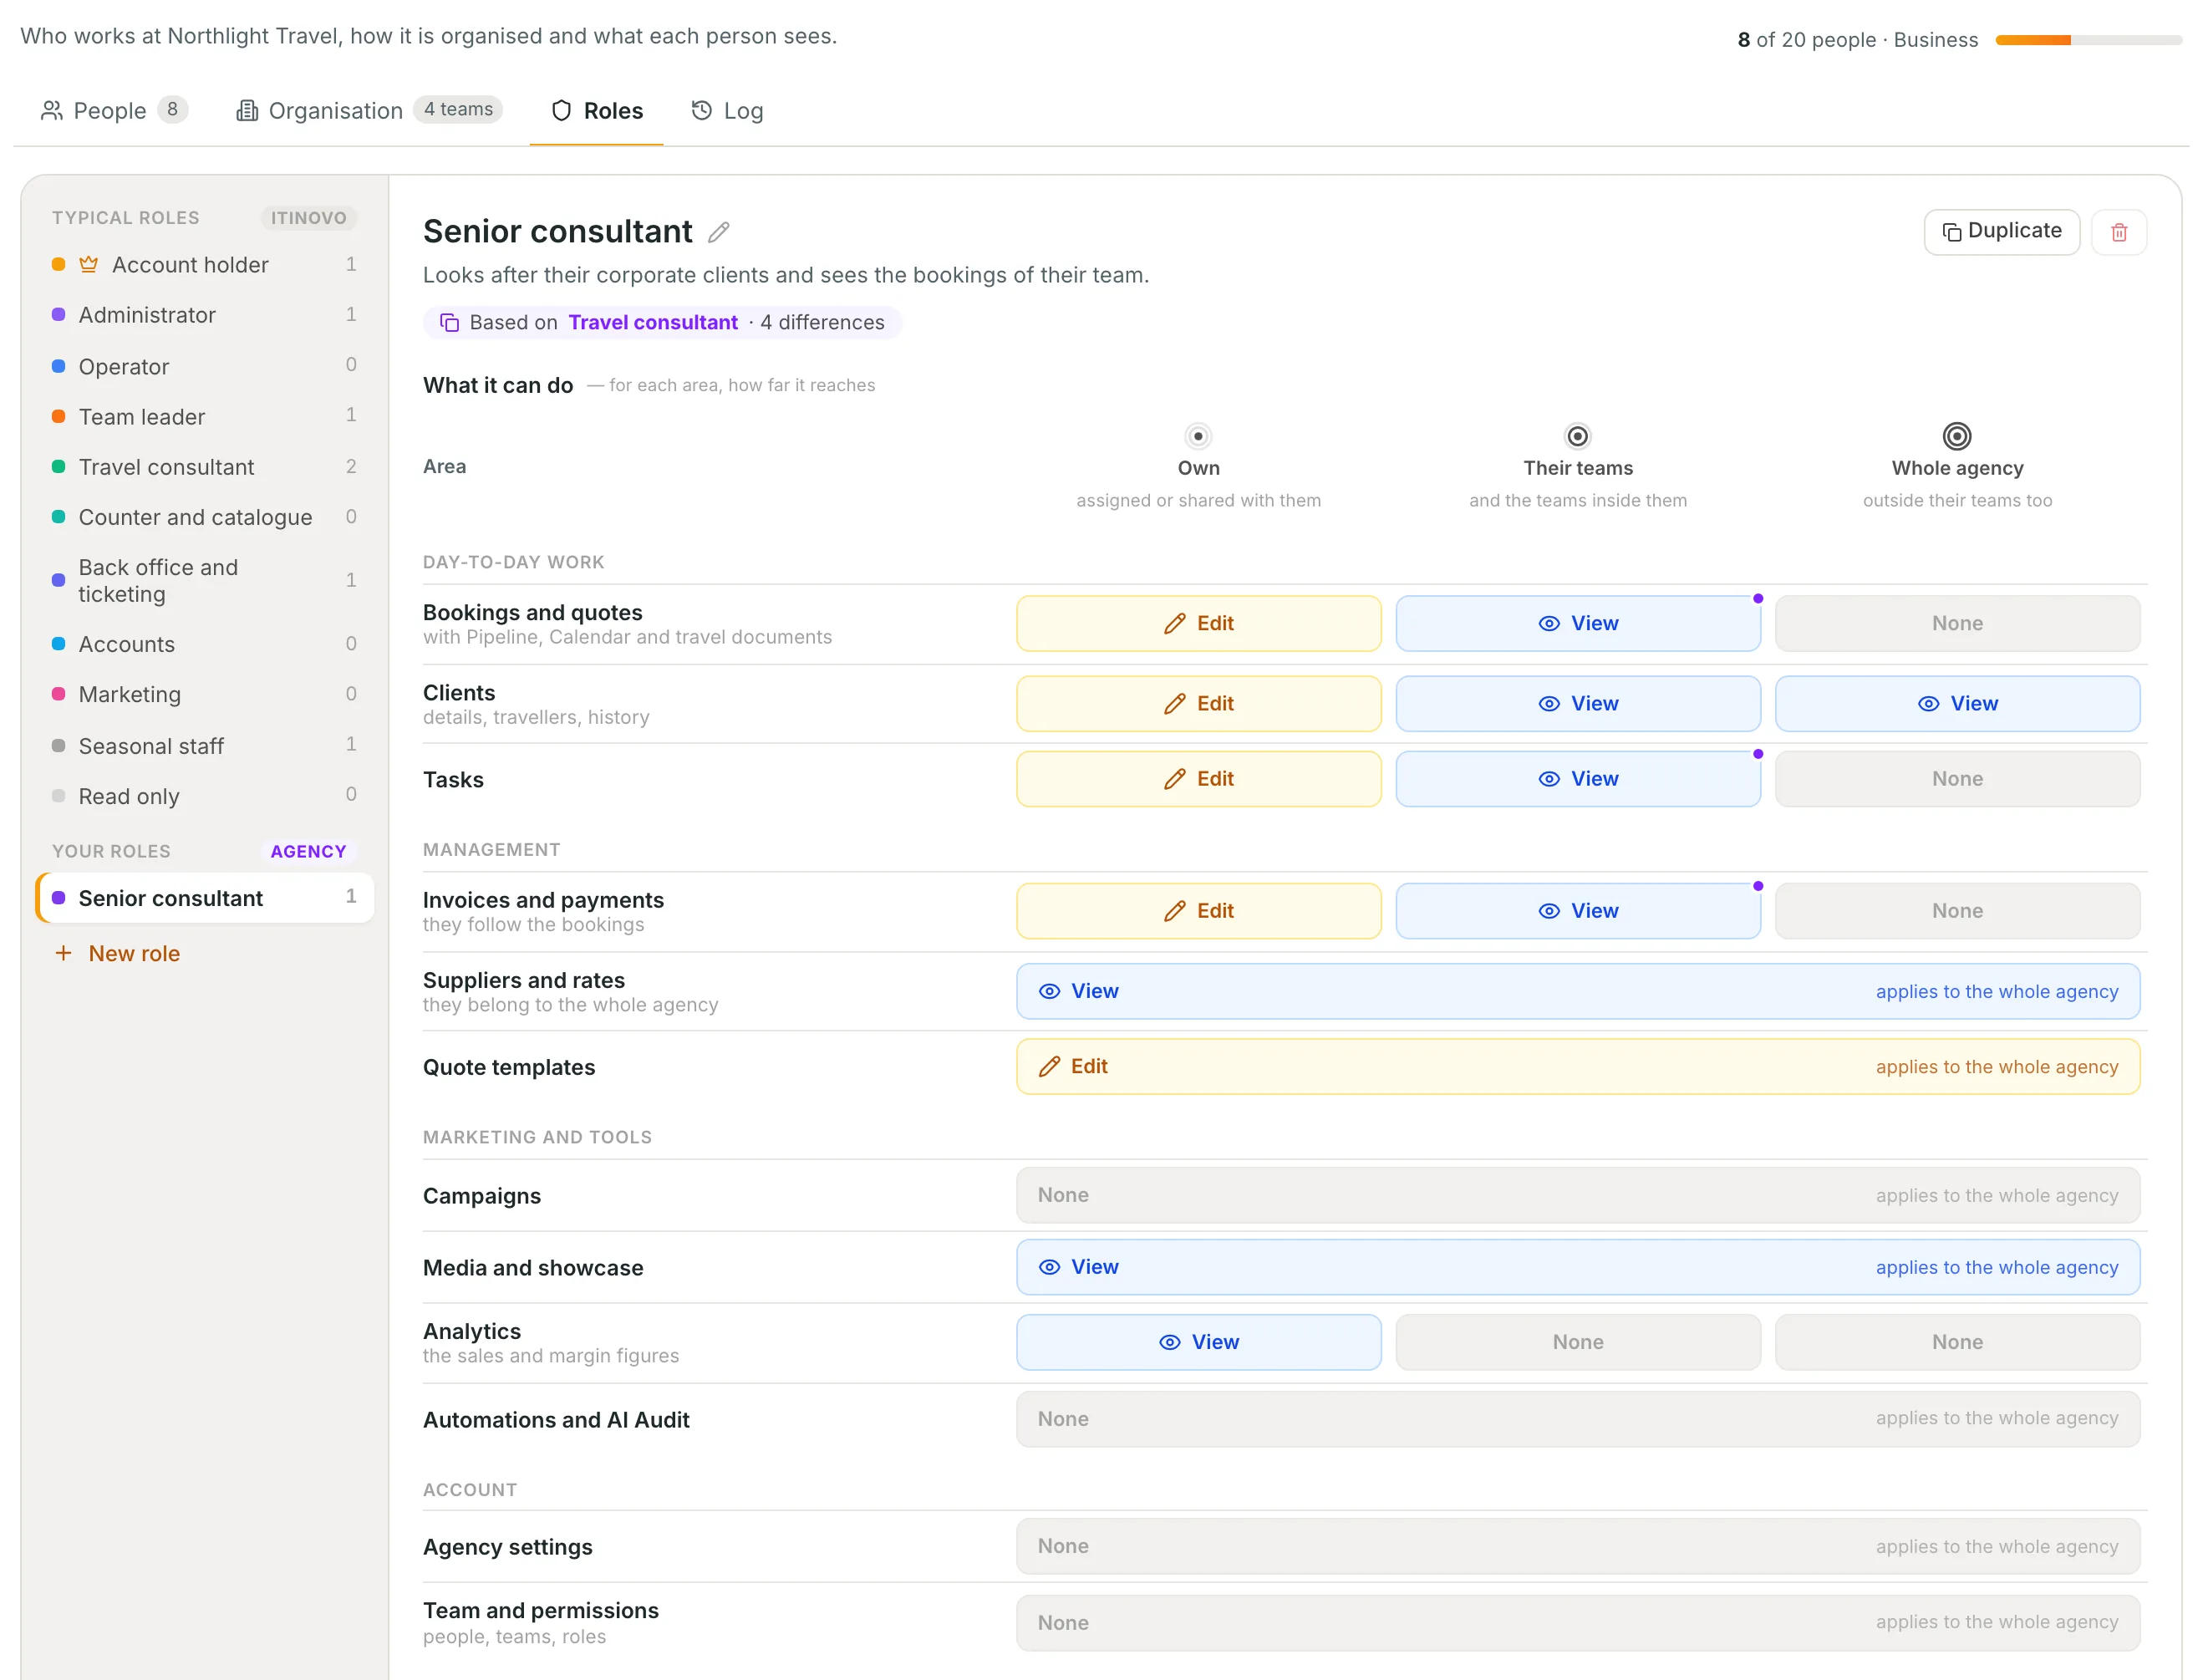Toggle Analytics Own View cell

click(1198, 1341)
